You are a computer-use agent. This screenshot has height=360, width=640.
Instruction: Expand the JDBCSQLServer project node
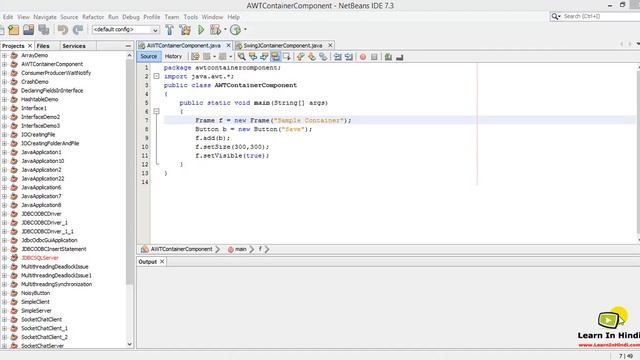coord(4,258)
